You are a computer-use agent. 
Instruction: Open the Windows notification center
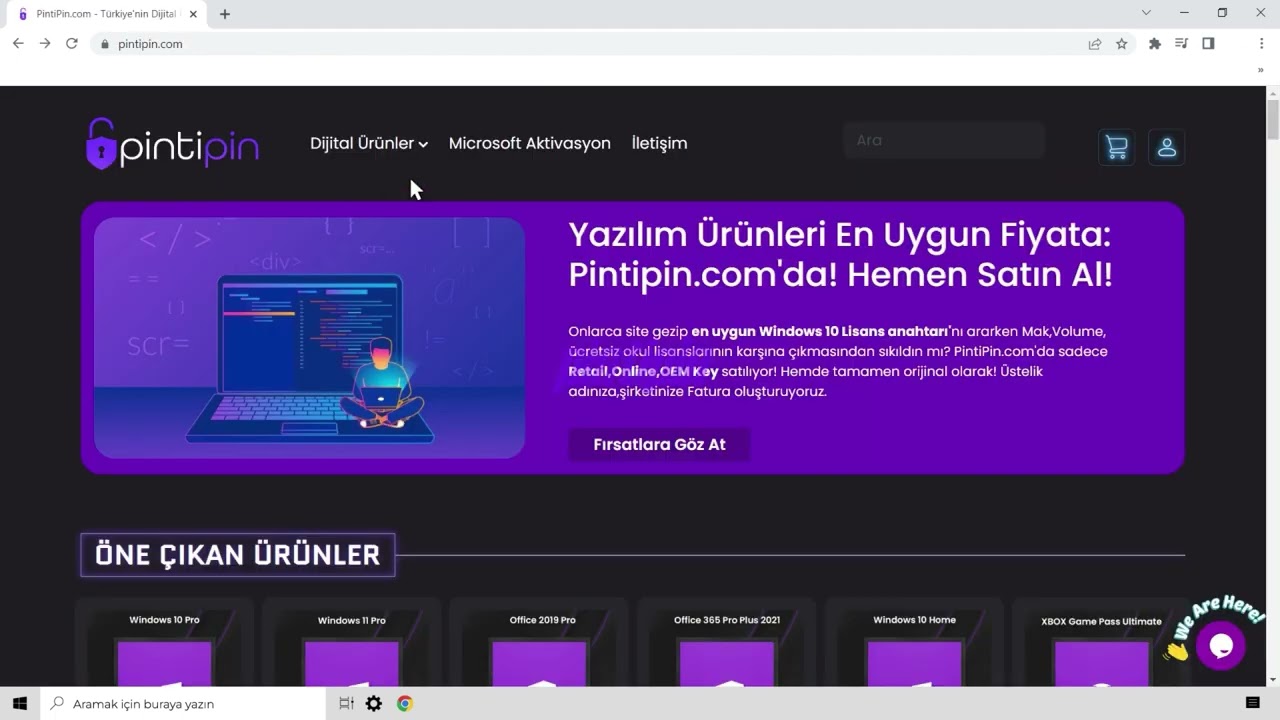point(1252,703)
